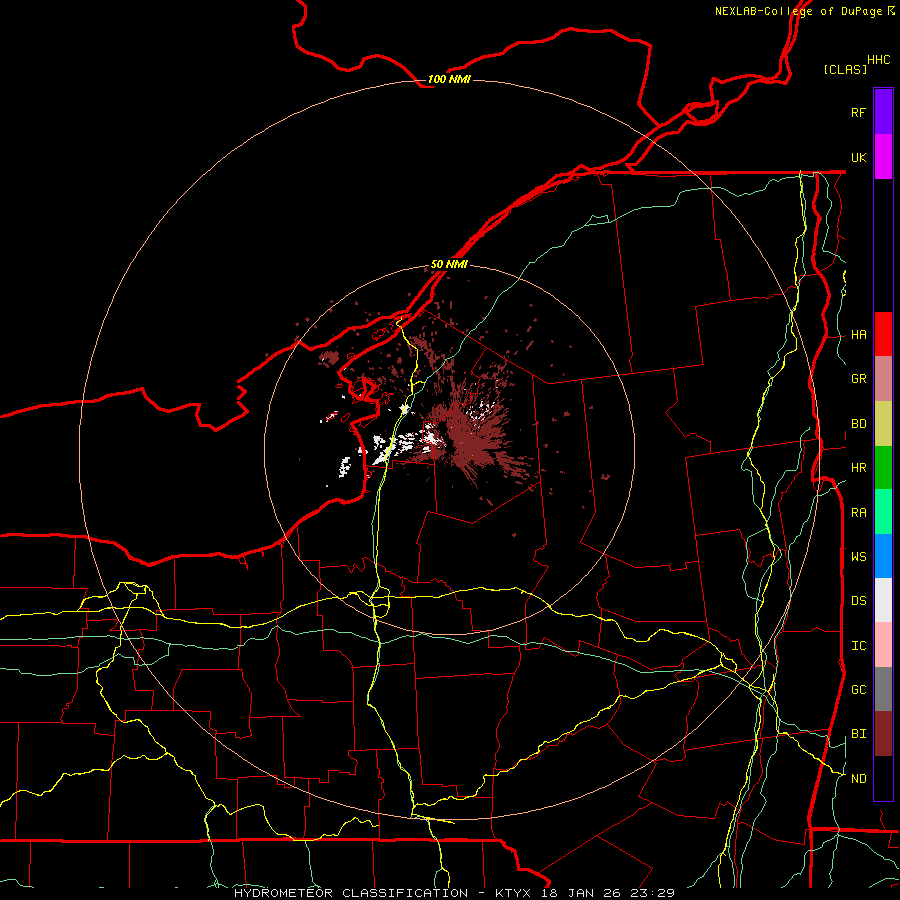900x900 pixels.
Task: Click the GC legend label
Action: (x=859, y=690)
